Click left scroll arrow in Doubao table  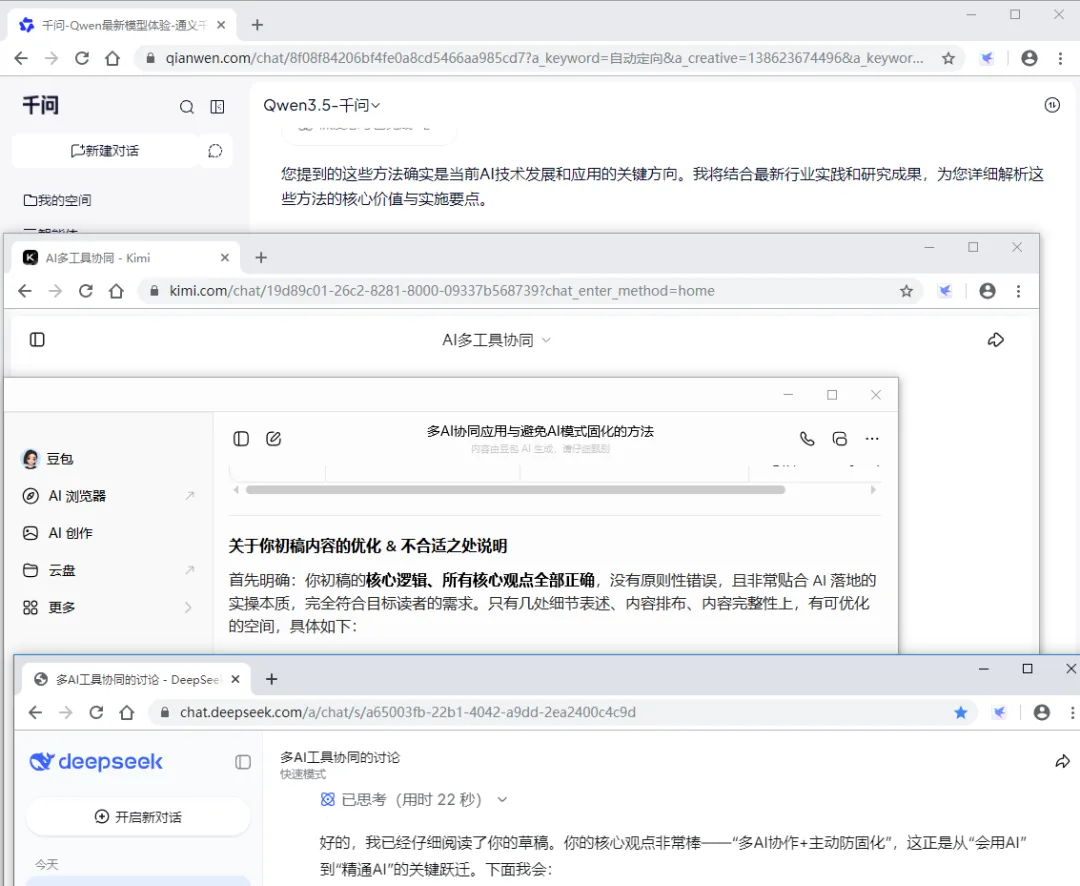236,490
